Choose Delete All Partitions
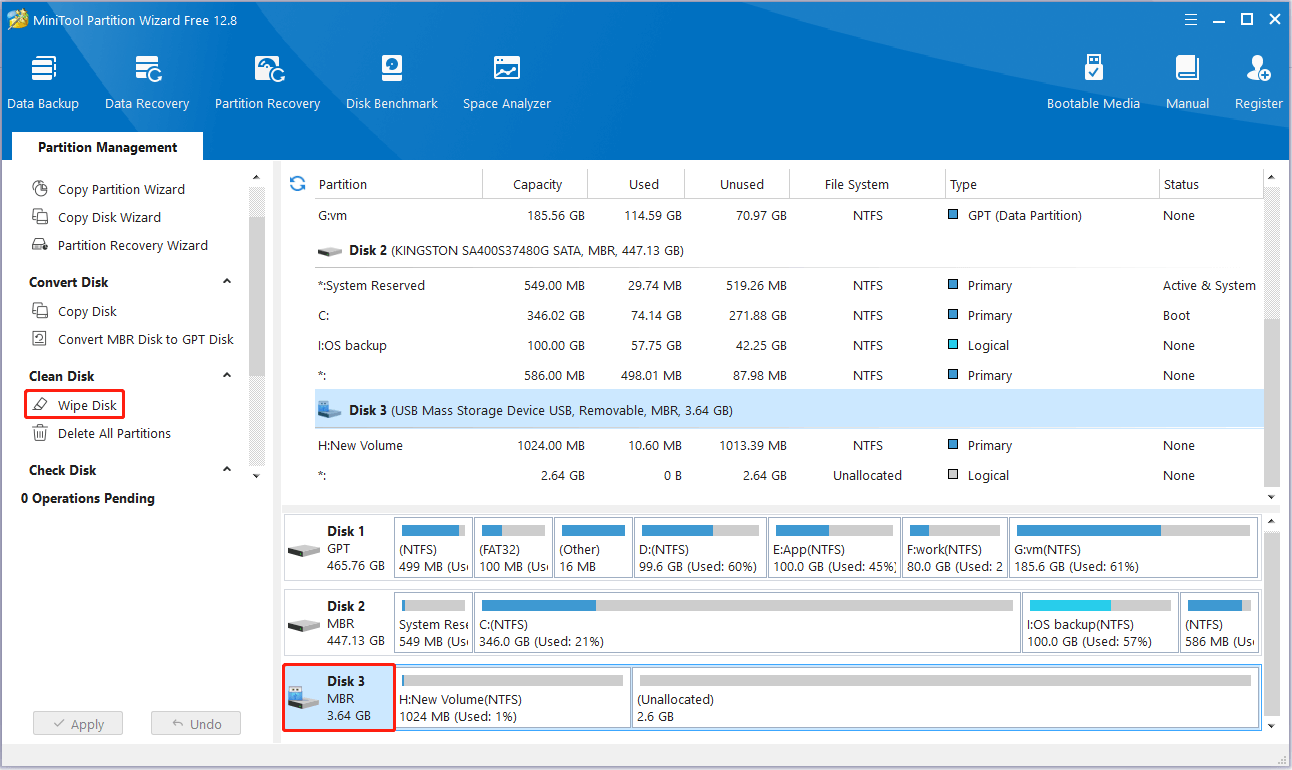The image size is (1292, 770). (114, 433)
